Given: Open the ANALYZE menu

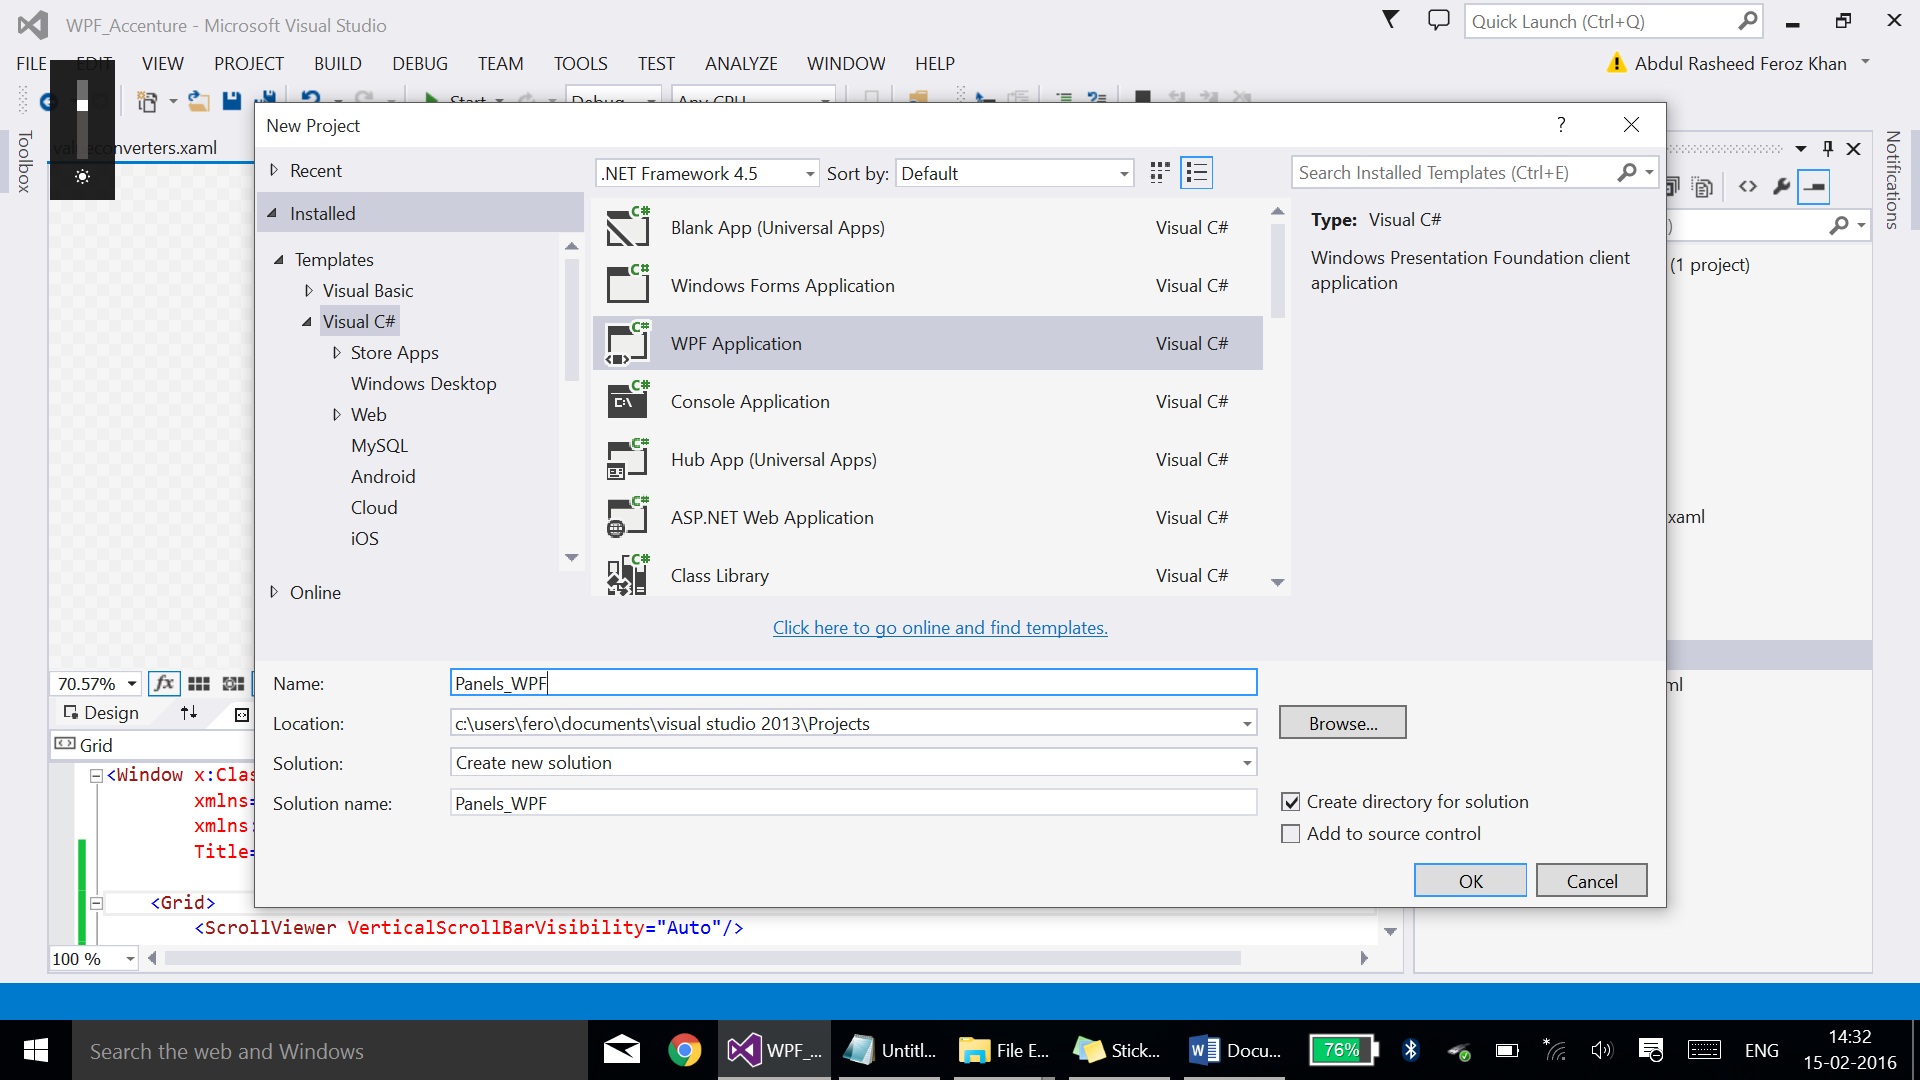Looking at the screenshot, I should 740,64.
